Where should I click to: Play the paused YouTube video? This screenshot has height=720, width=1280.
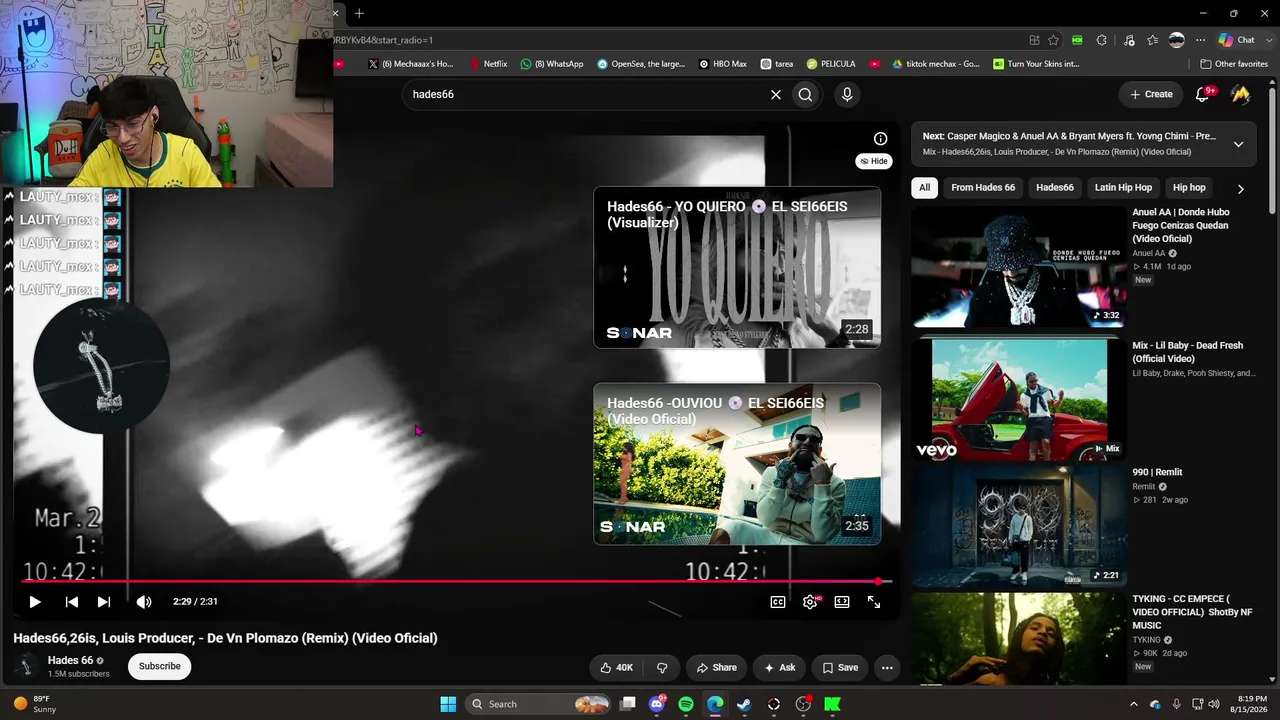click(35, 602)
